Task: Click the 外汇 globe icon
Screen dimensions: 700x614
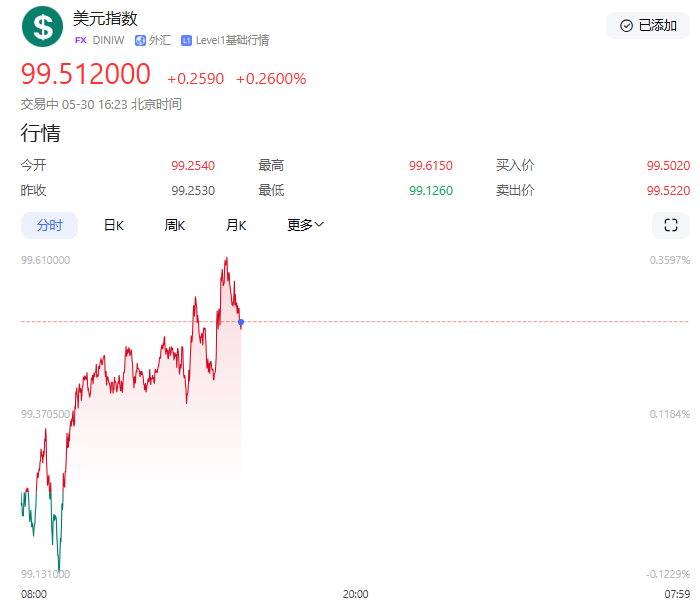Action: coord(140,41)
